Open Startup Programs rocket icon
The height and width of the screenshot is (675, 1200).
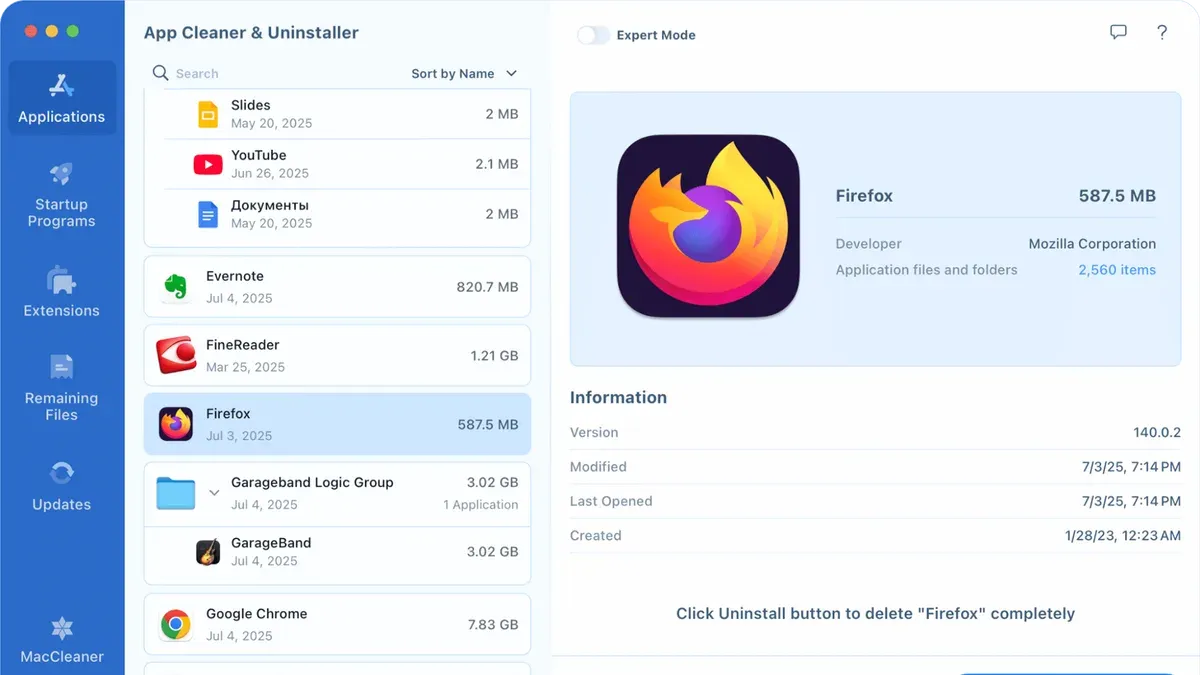[61, 174]
